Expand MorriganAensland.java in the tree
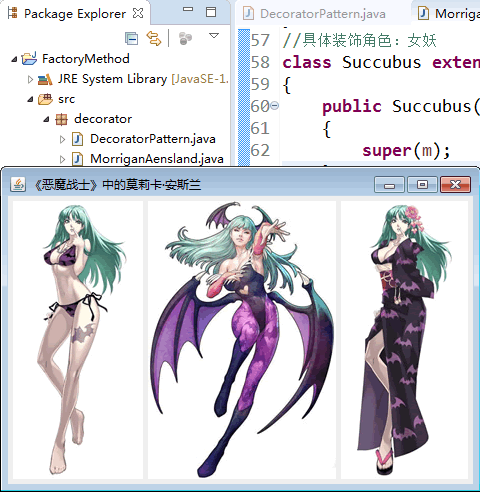Viewport: 480px width, 492px height. [62, 159]
